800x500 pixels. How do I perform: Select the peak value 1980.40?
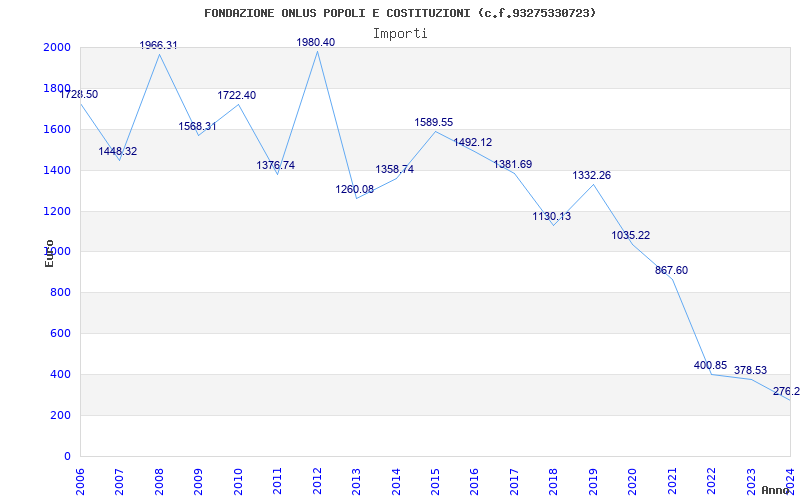pyautogui.click(x=316, y=42)
